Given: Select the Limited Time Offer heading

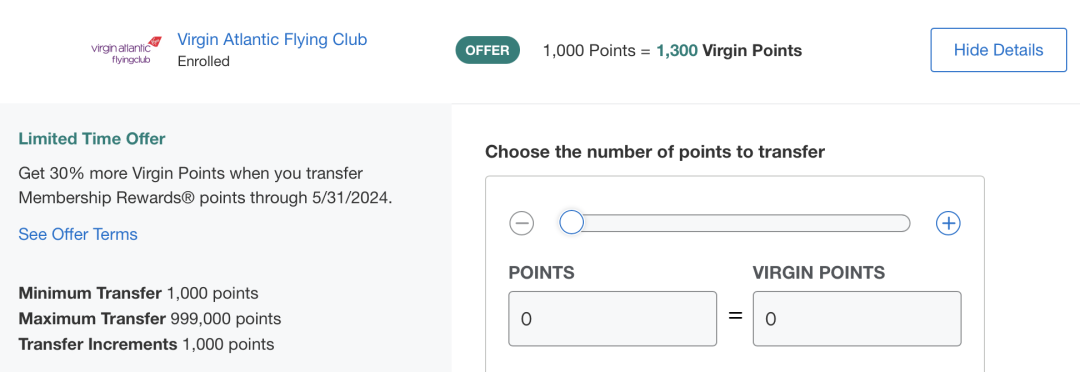Looking at the screenshot, I should pos(92,139).
